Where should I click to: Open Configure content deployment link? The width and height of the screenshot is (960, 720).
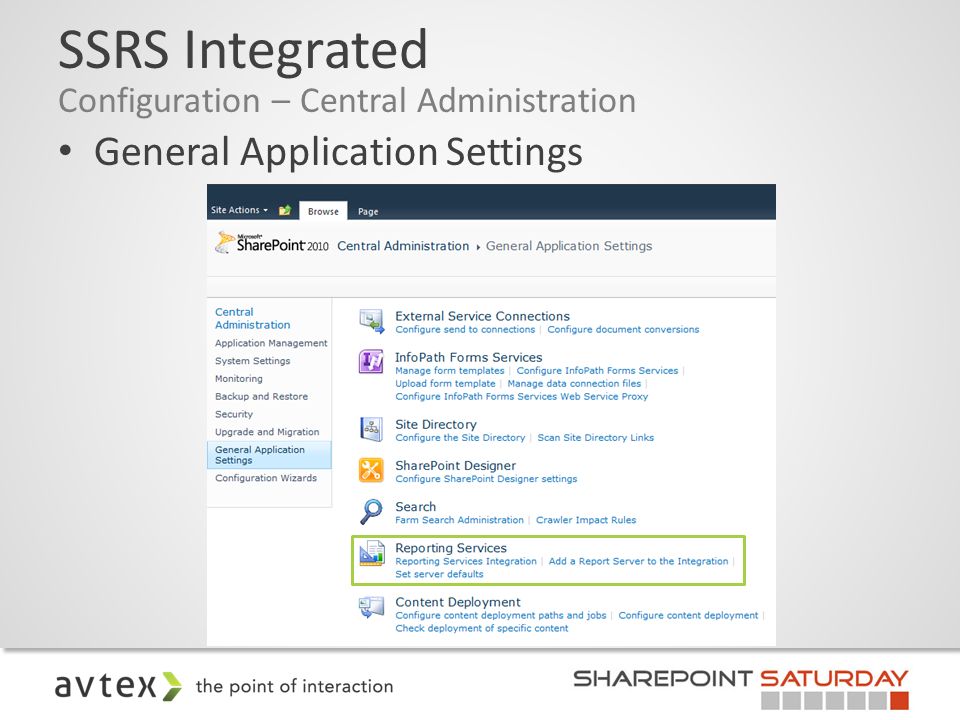pyautogui.click(x=688, y=616)
